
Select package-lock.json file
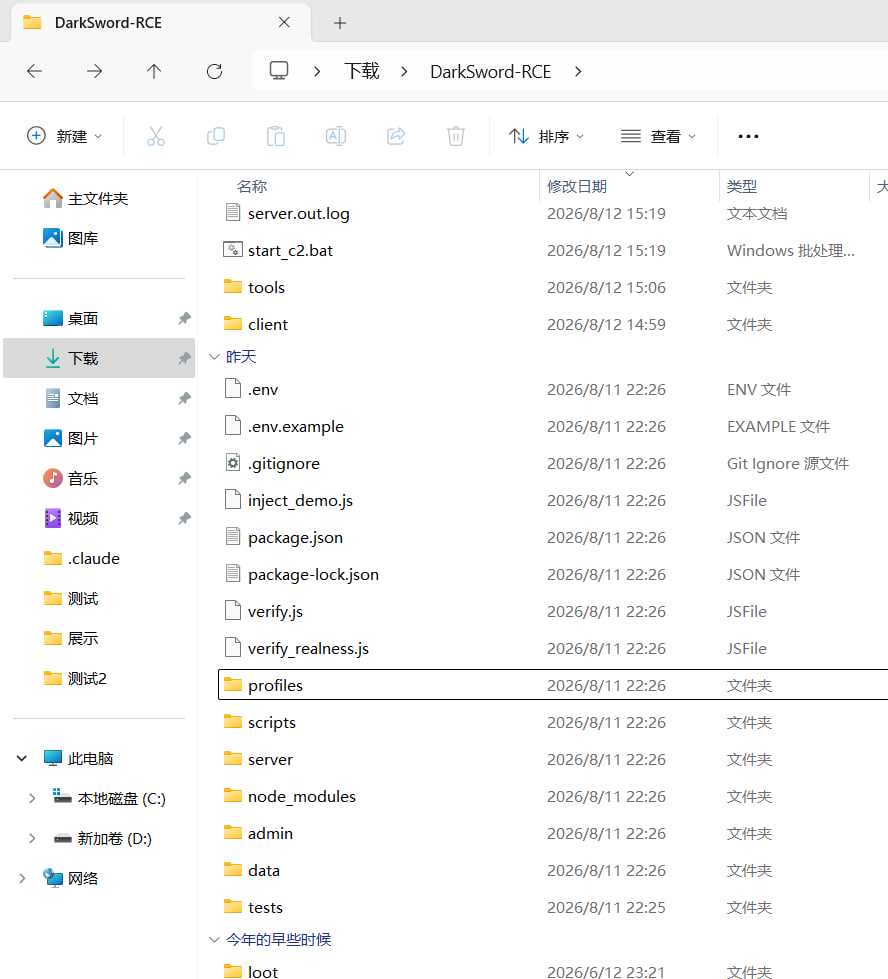tap(553, 574)
